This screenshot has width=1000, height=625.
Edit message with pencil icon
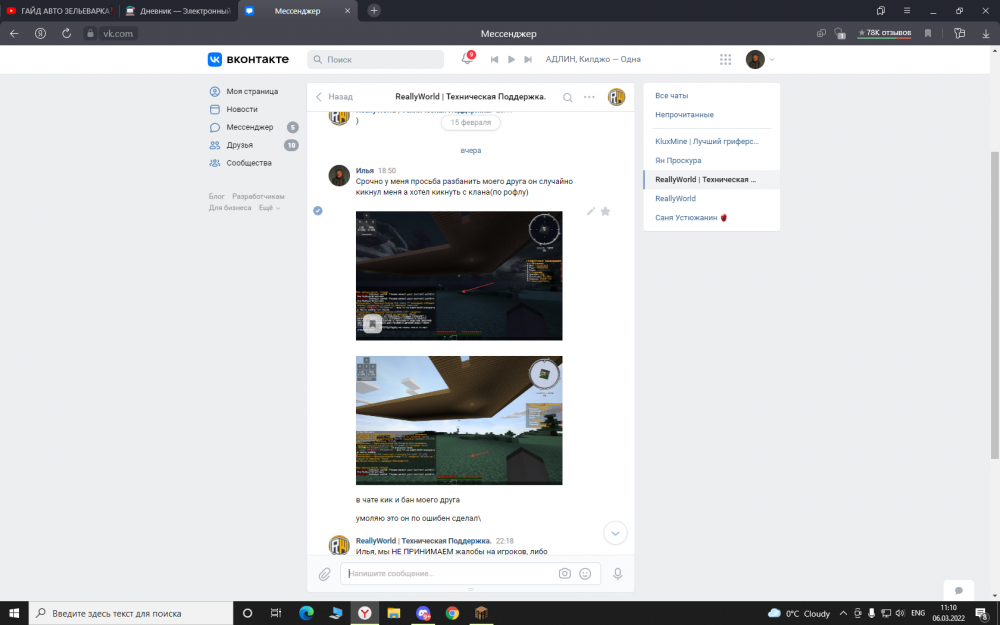point(591,211)
